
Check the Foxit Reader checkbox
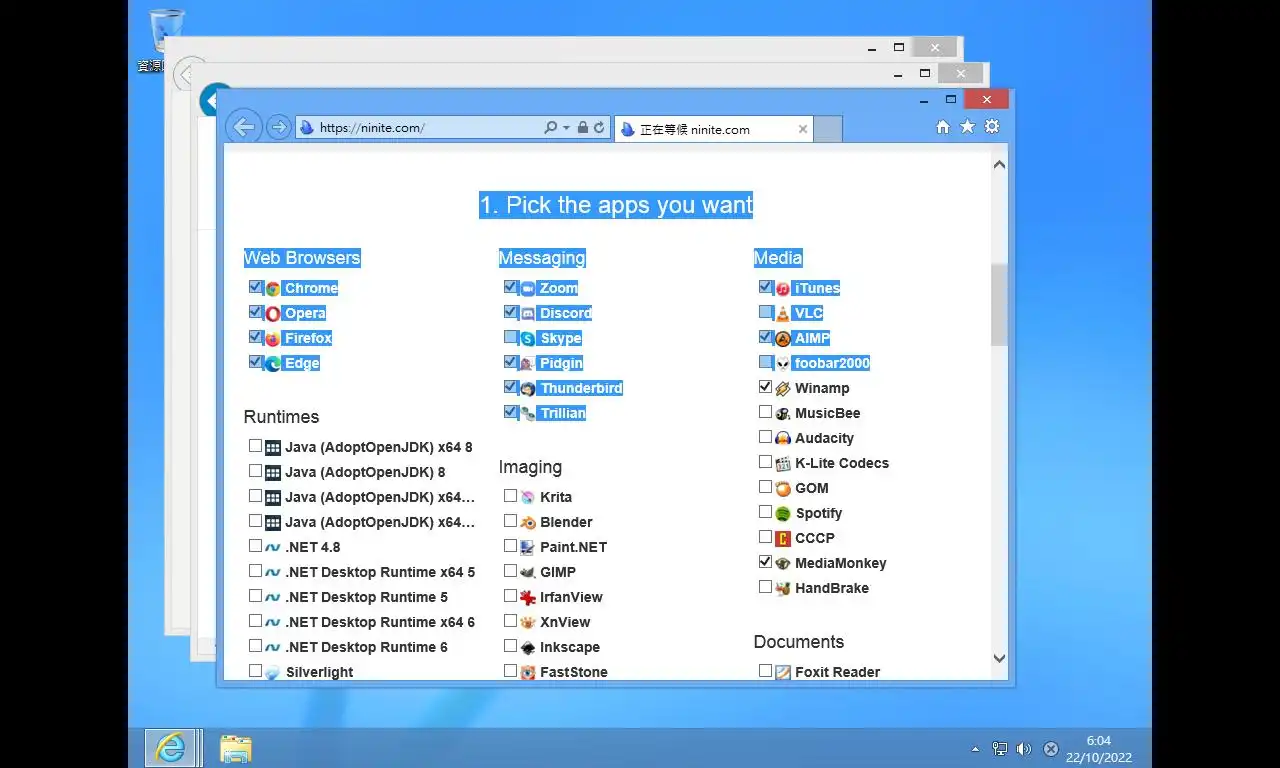[x=766, y=671]
